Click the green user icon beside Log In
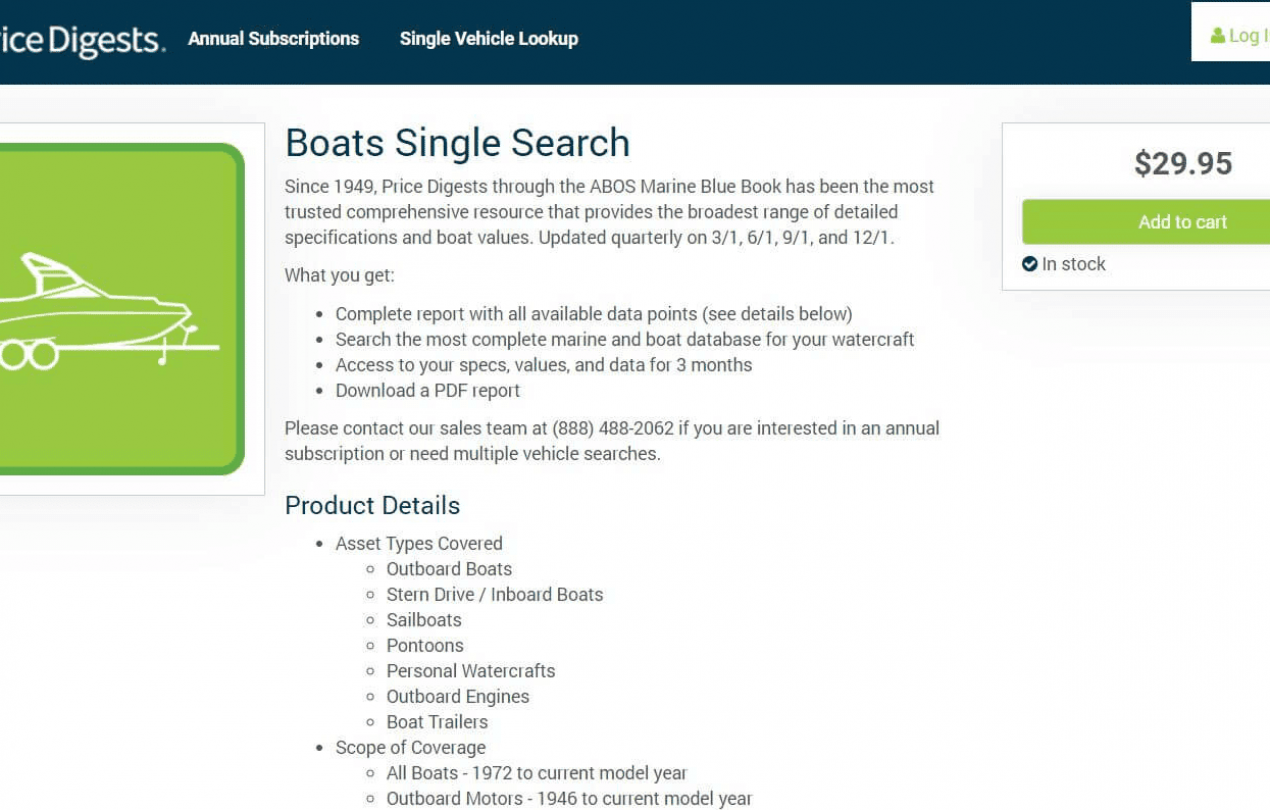Image resolution: width=1270 pixels, height=810 pixels. pos(1216,34)
